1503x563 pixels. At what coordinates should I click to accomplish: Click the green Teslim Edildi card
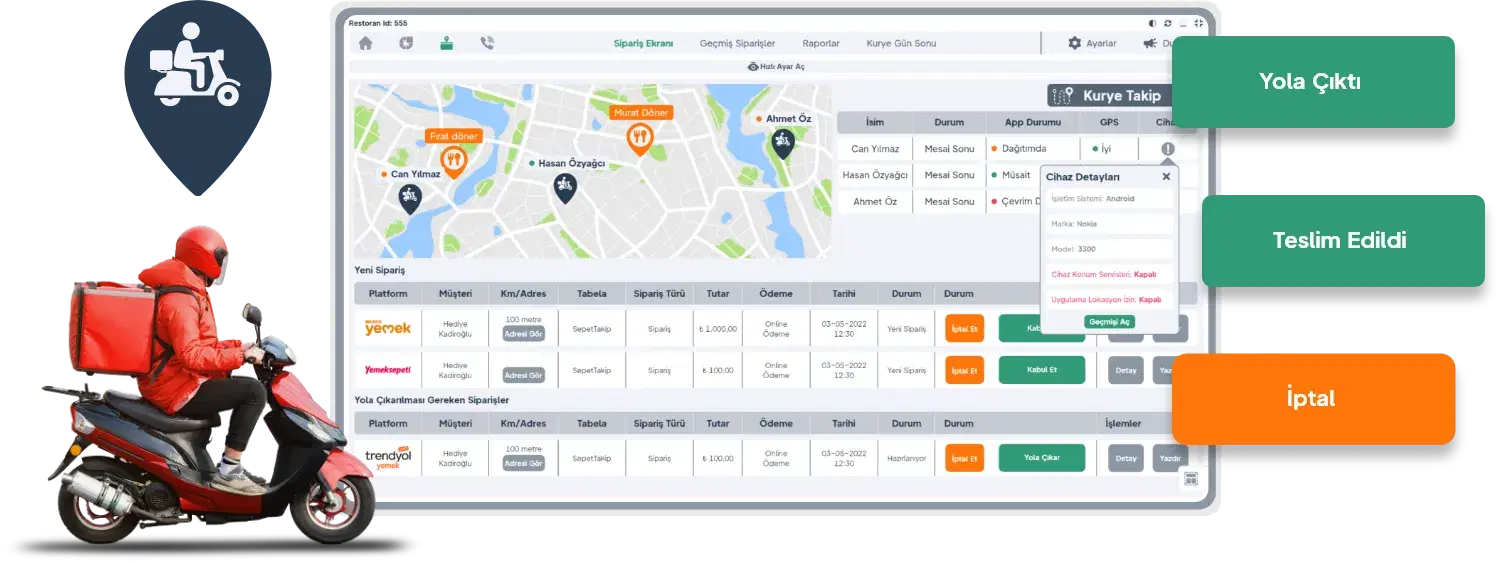point(1342,240)
